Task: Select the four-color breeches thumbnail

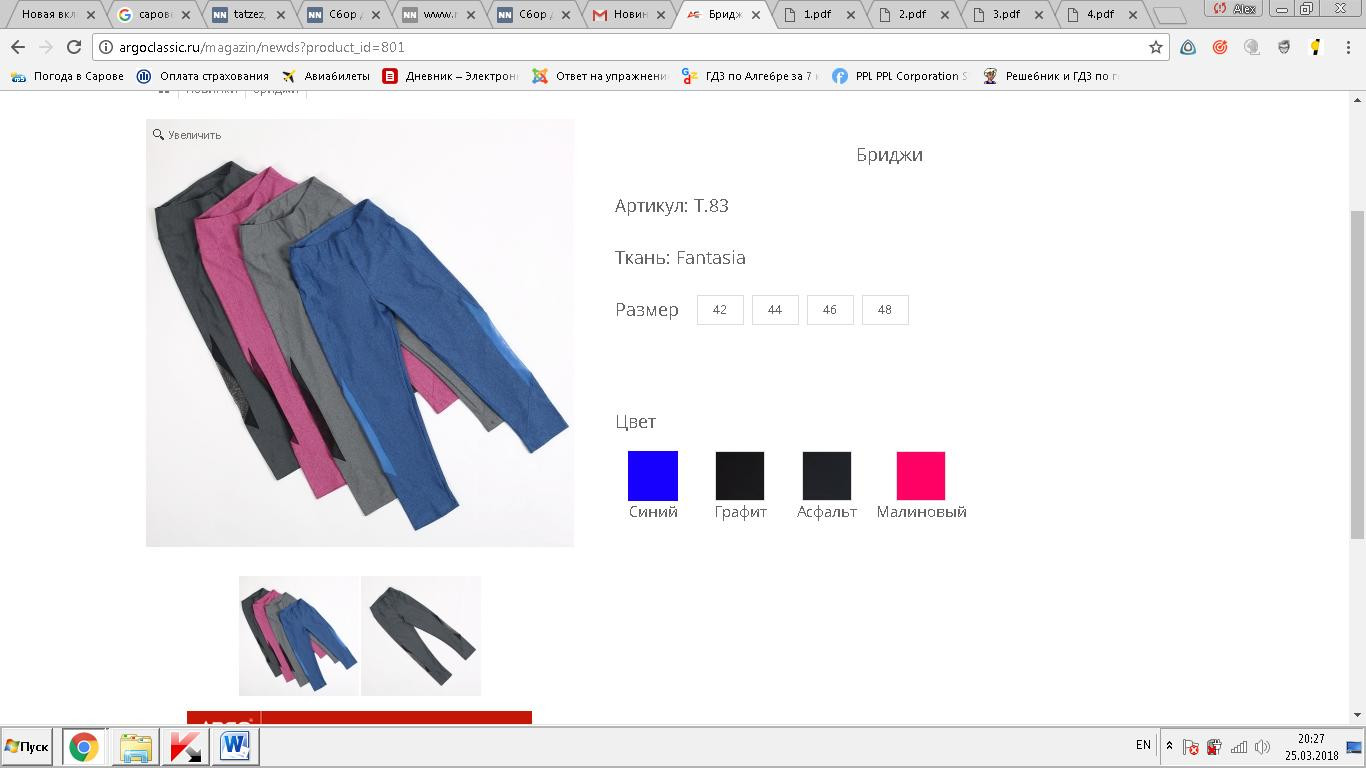Action: pyautogui.click(x=299, y=636)
